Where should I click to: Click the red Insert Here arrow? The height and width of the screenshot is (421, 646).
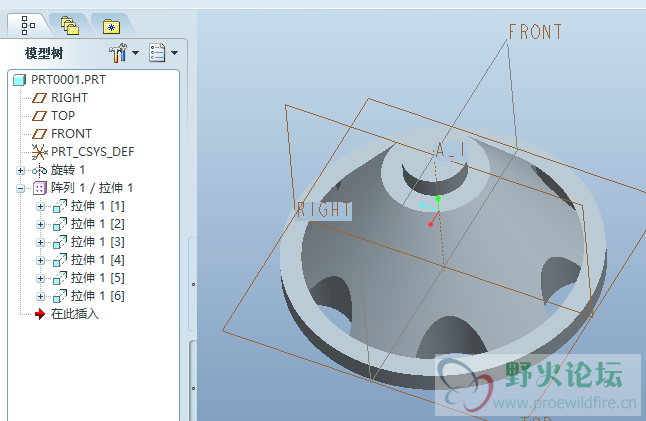[40, 314]
